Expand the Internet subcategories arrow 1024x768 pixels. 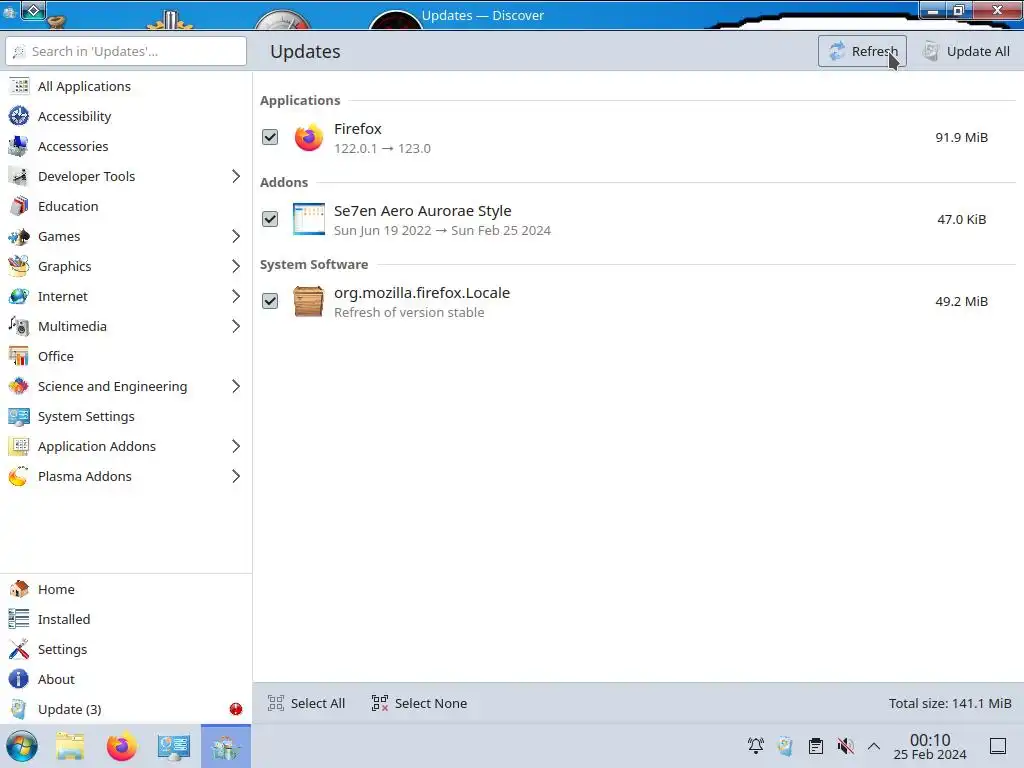(236, 296)
